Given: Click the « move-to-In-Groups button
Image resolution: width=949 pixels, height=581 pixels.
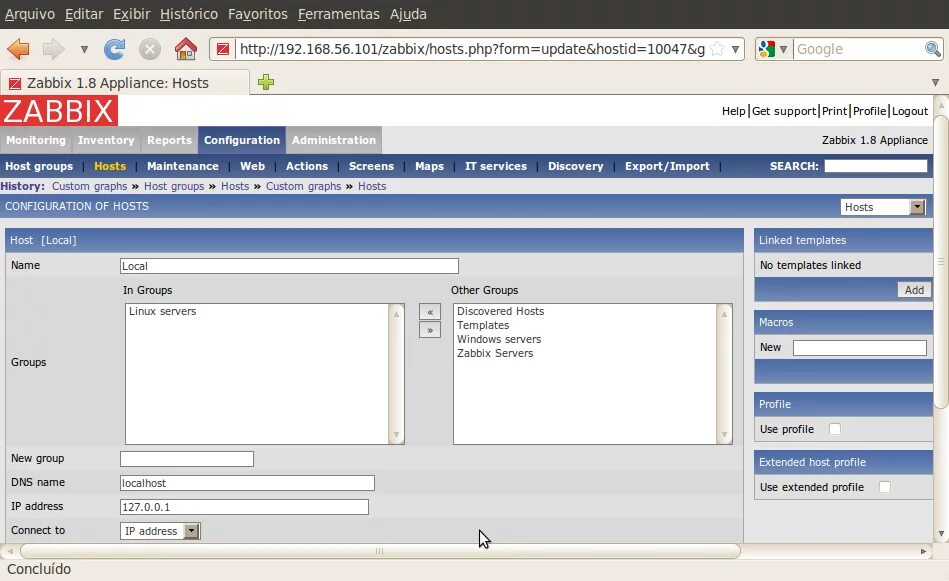Looking at the screenshot, I should [x=430, y=312].
